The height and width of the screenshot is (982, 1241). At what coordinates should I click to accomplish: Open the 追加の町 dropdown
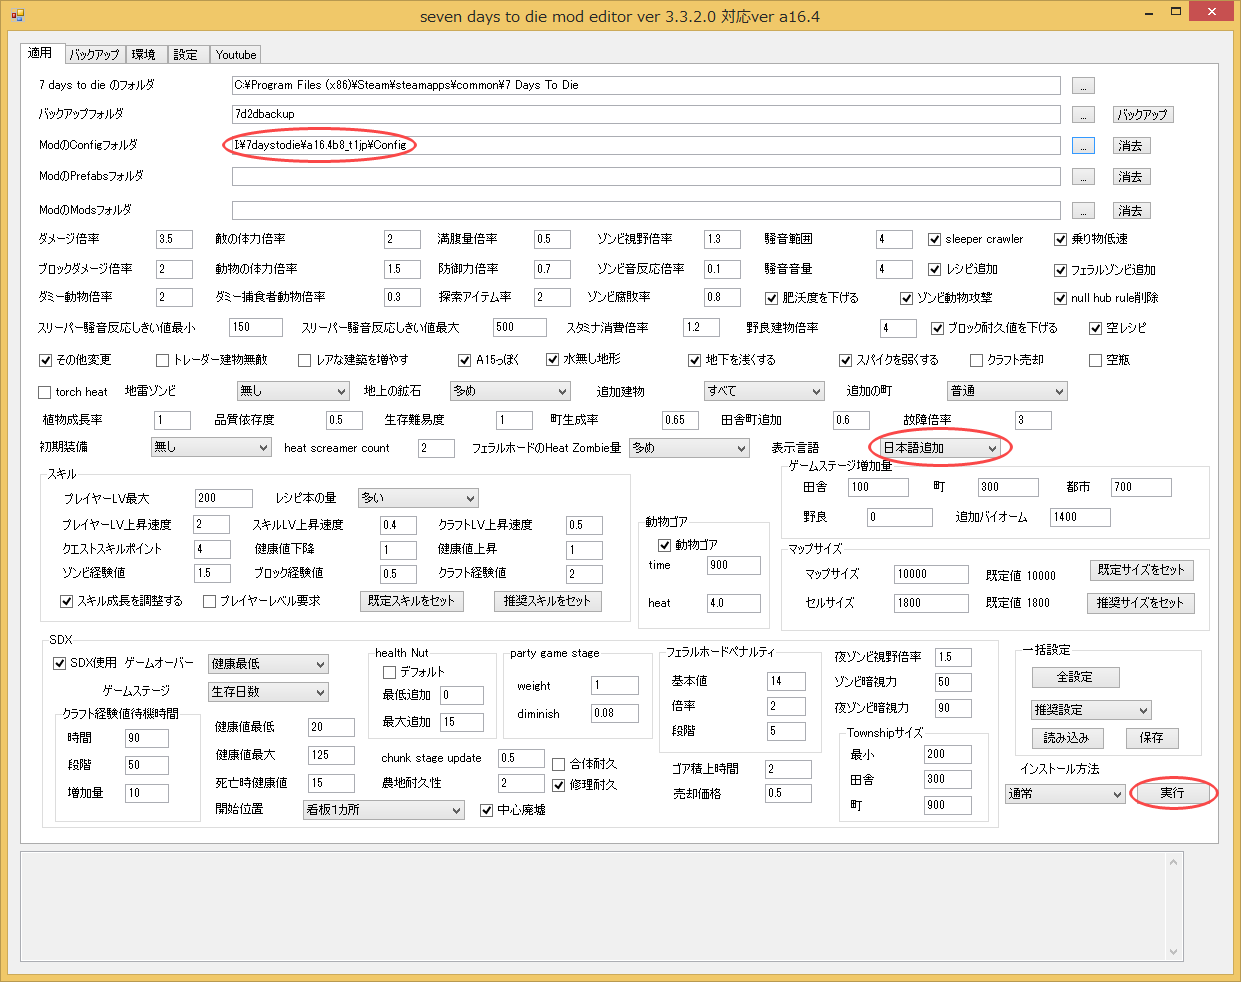pos(1007,391)
